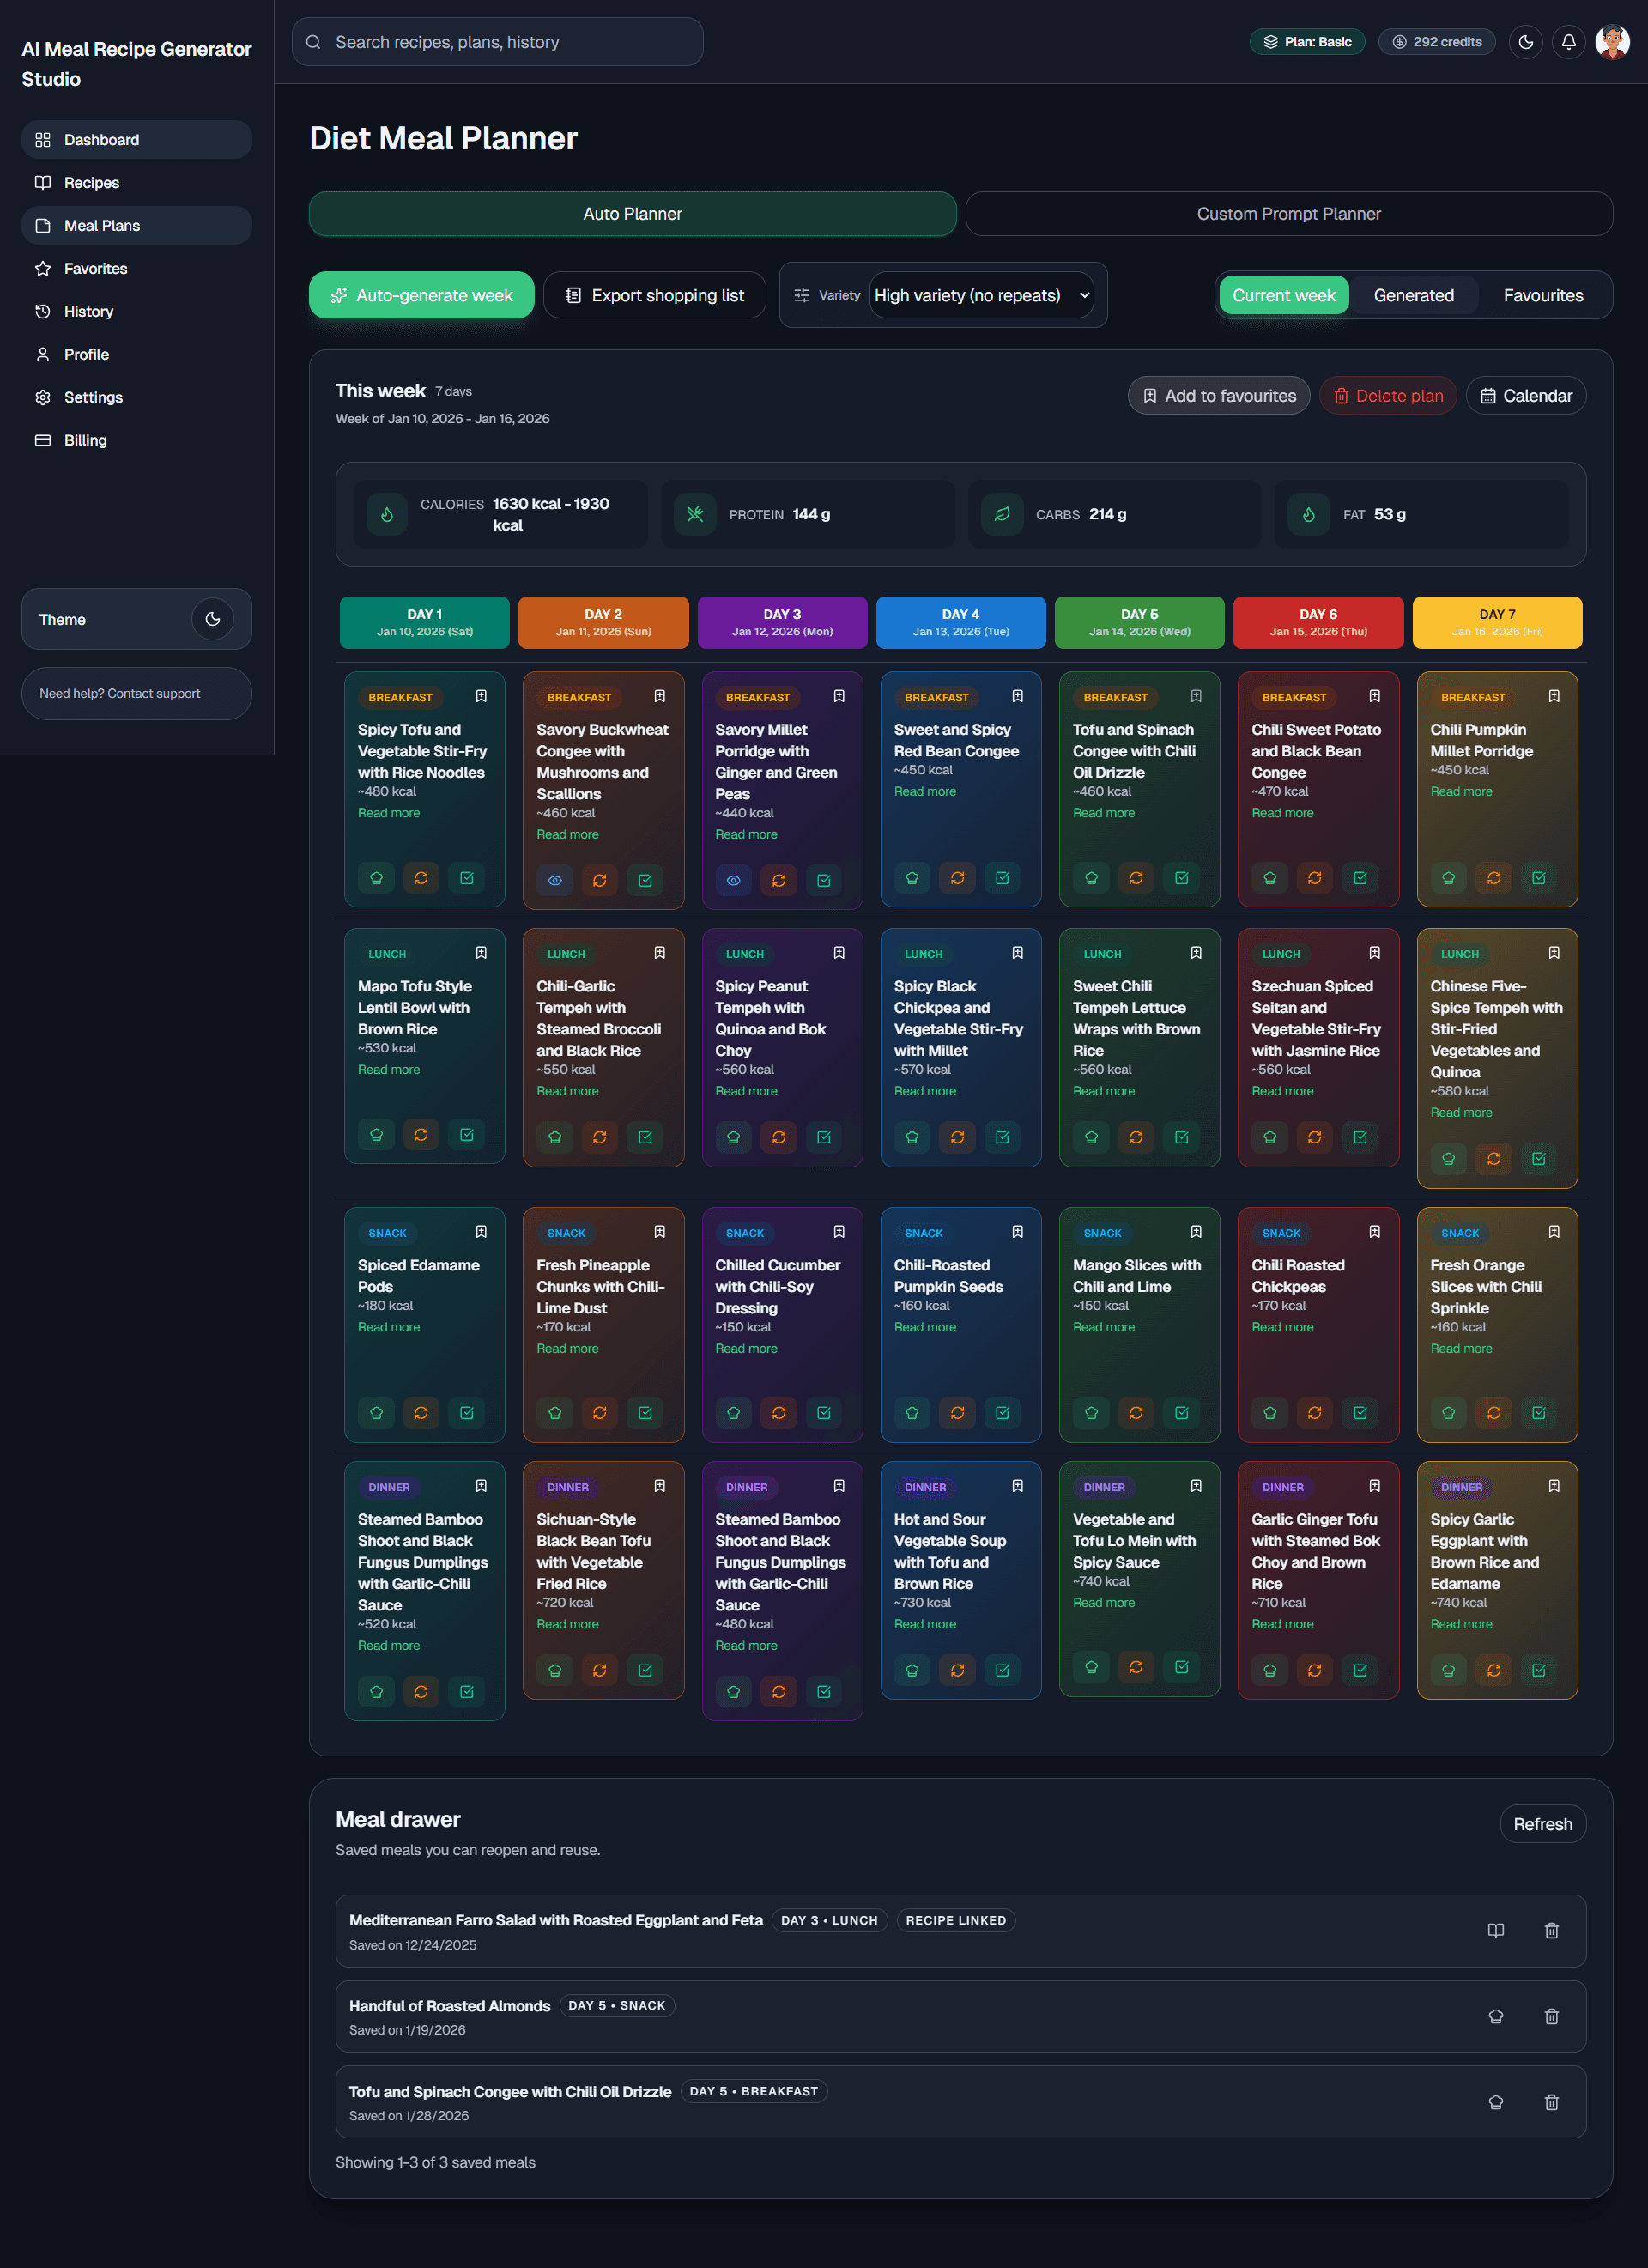View the Savory Millet Porridge with the eye icon
This screenshot has height=2268, width=1648.
733,880
